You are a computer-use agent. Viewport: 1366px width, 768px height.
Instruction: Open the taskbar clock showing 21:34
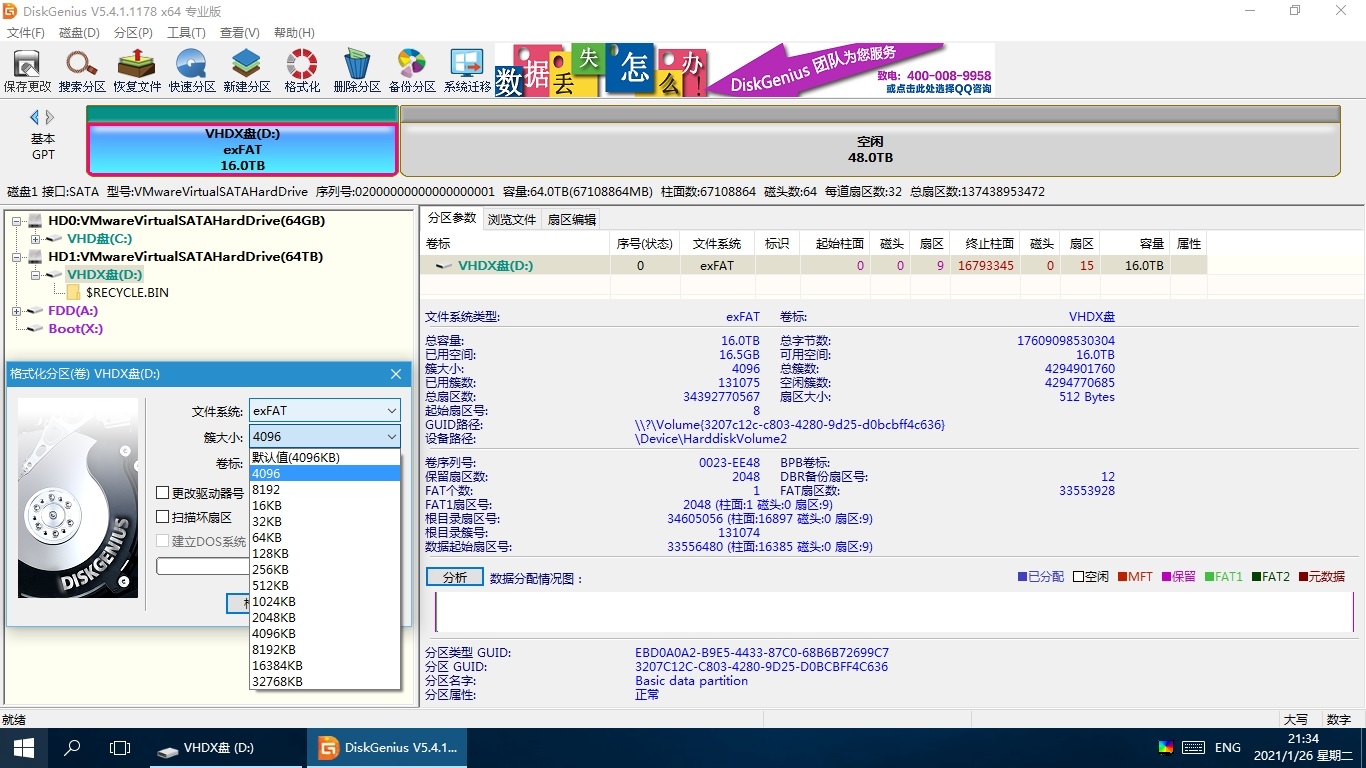point(1303,748)
